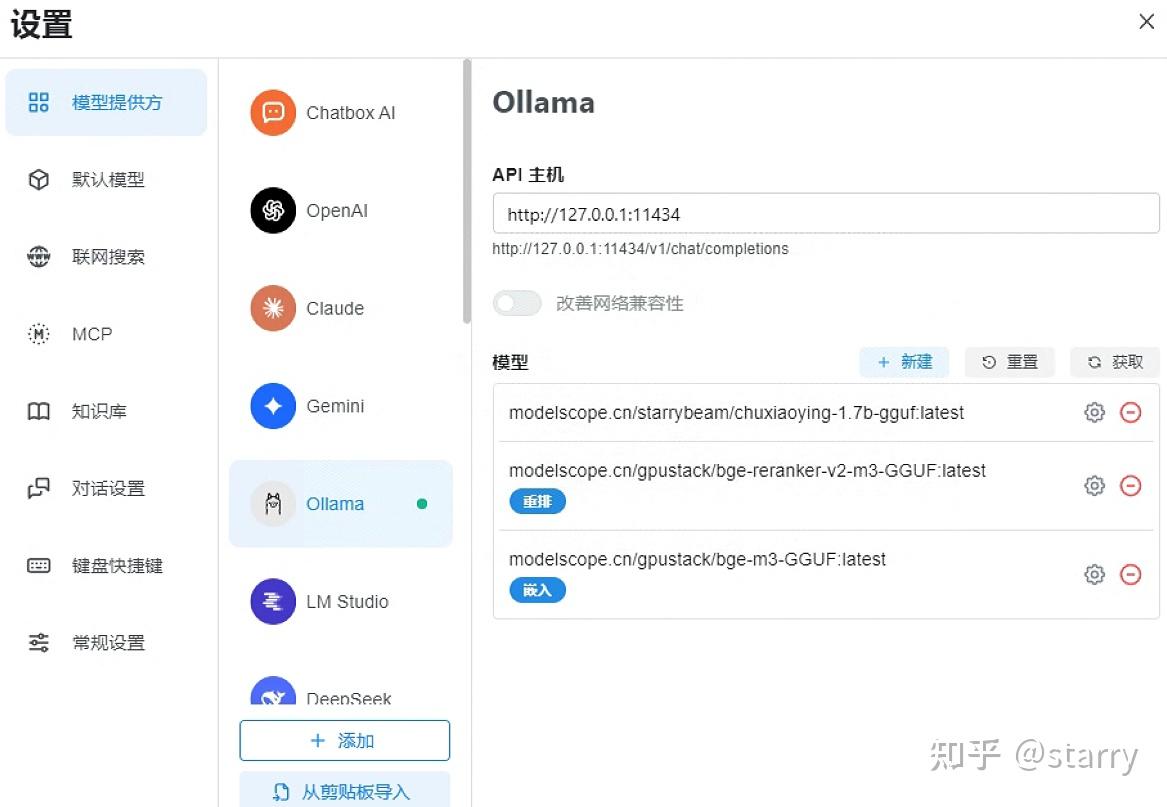Image resolution: width=1167 pixels, height=807 pixels.
Task: Open settings gear for chuxiaoying-1.7b-gguf model
Action: click(x=1094, y=412)
